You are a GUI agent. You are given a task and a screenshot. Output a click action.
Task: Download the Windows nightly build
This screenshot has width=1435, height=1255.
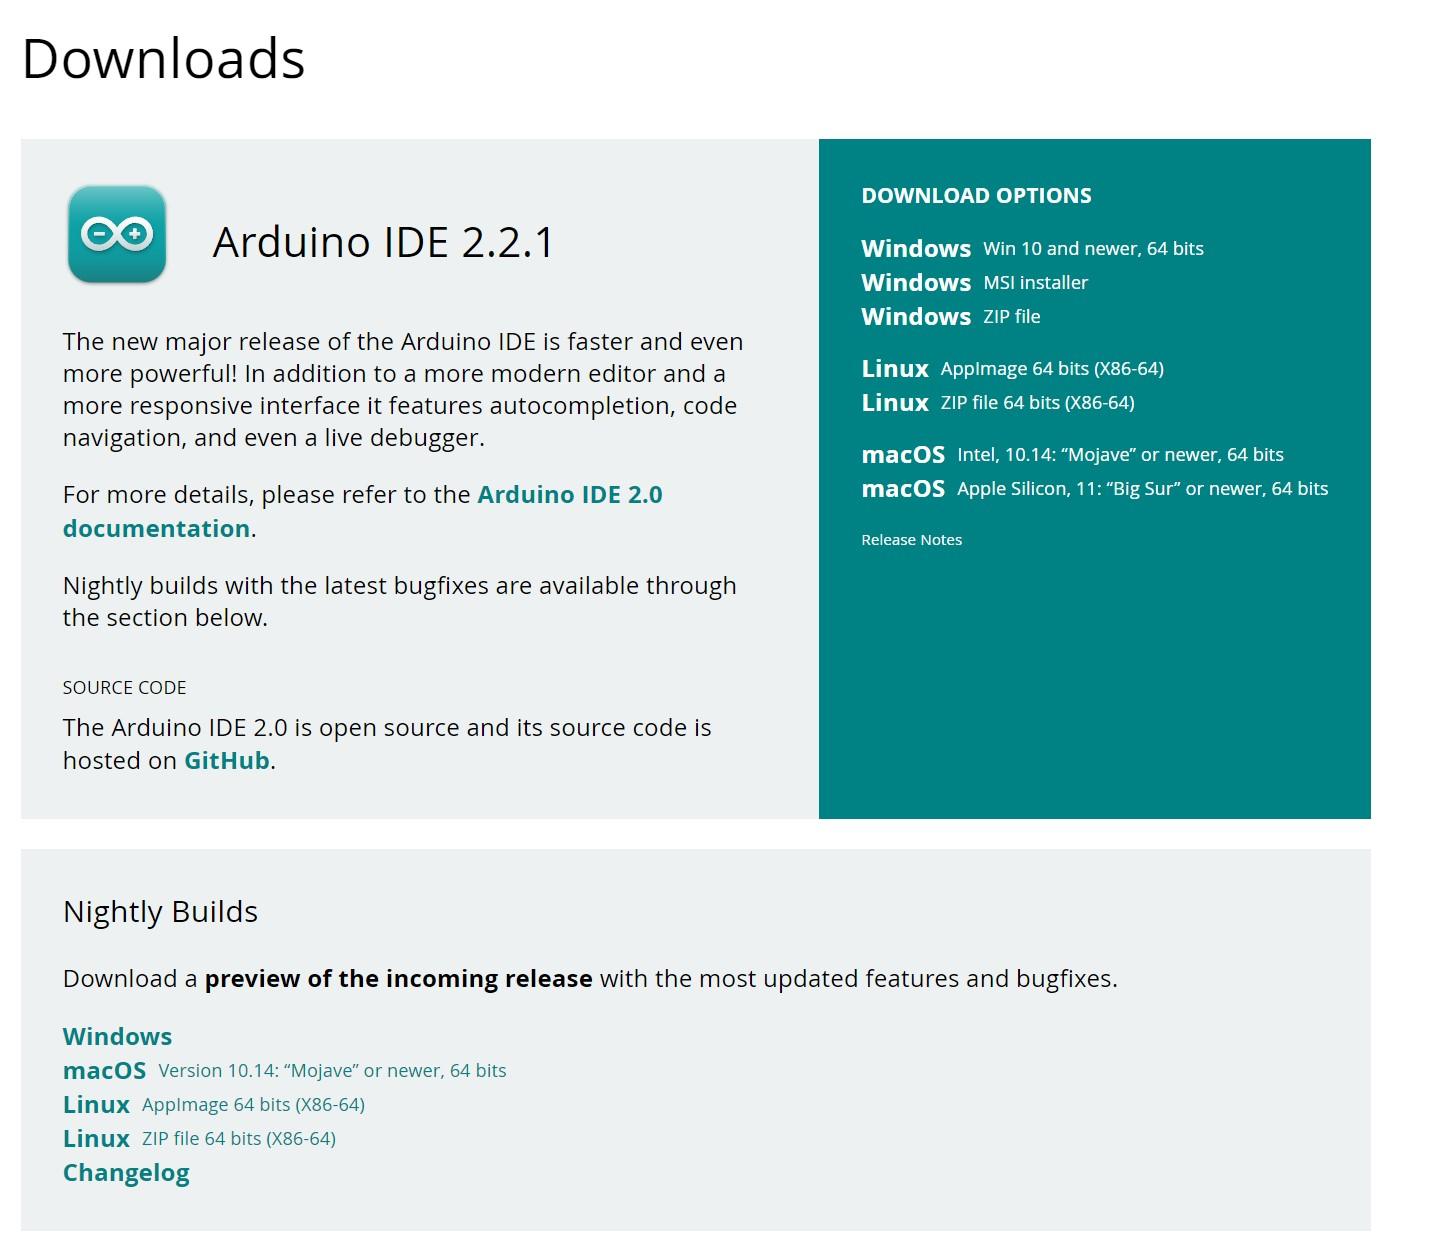(117, 1036)
